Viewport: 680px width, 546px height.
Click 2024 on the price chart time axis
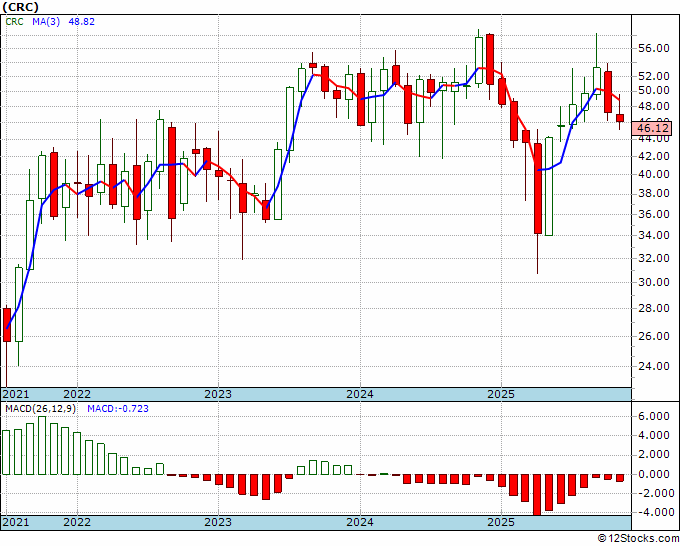(x=360, y=394)
